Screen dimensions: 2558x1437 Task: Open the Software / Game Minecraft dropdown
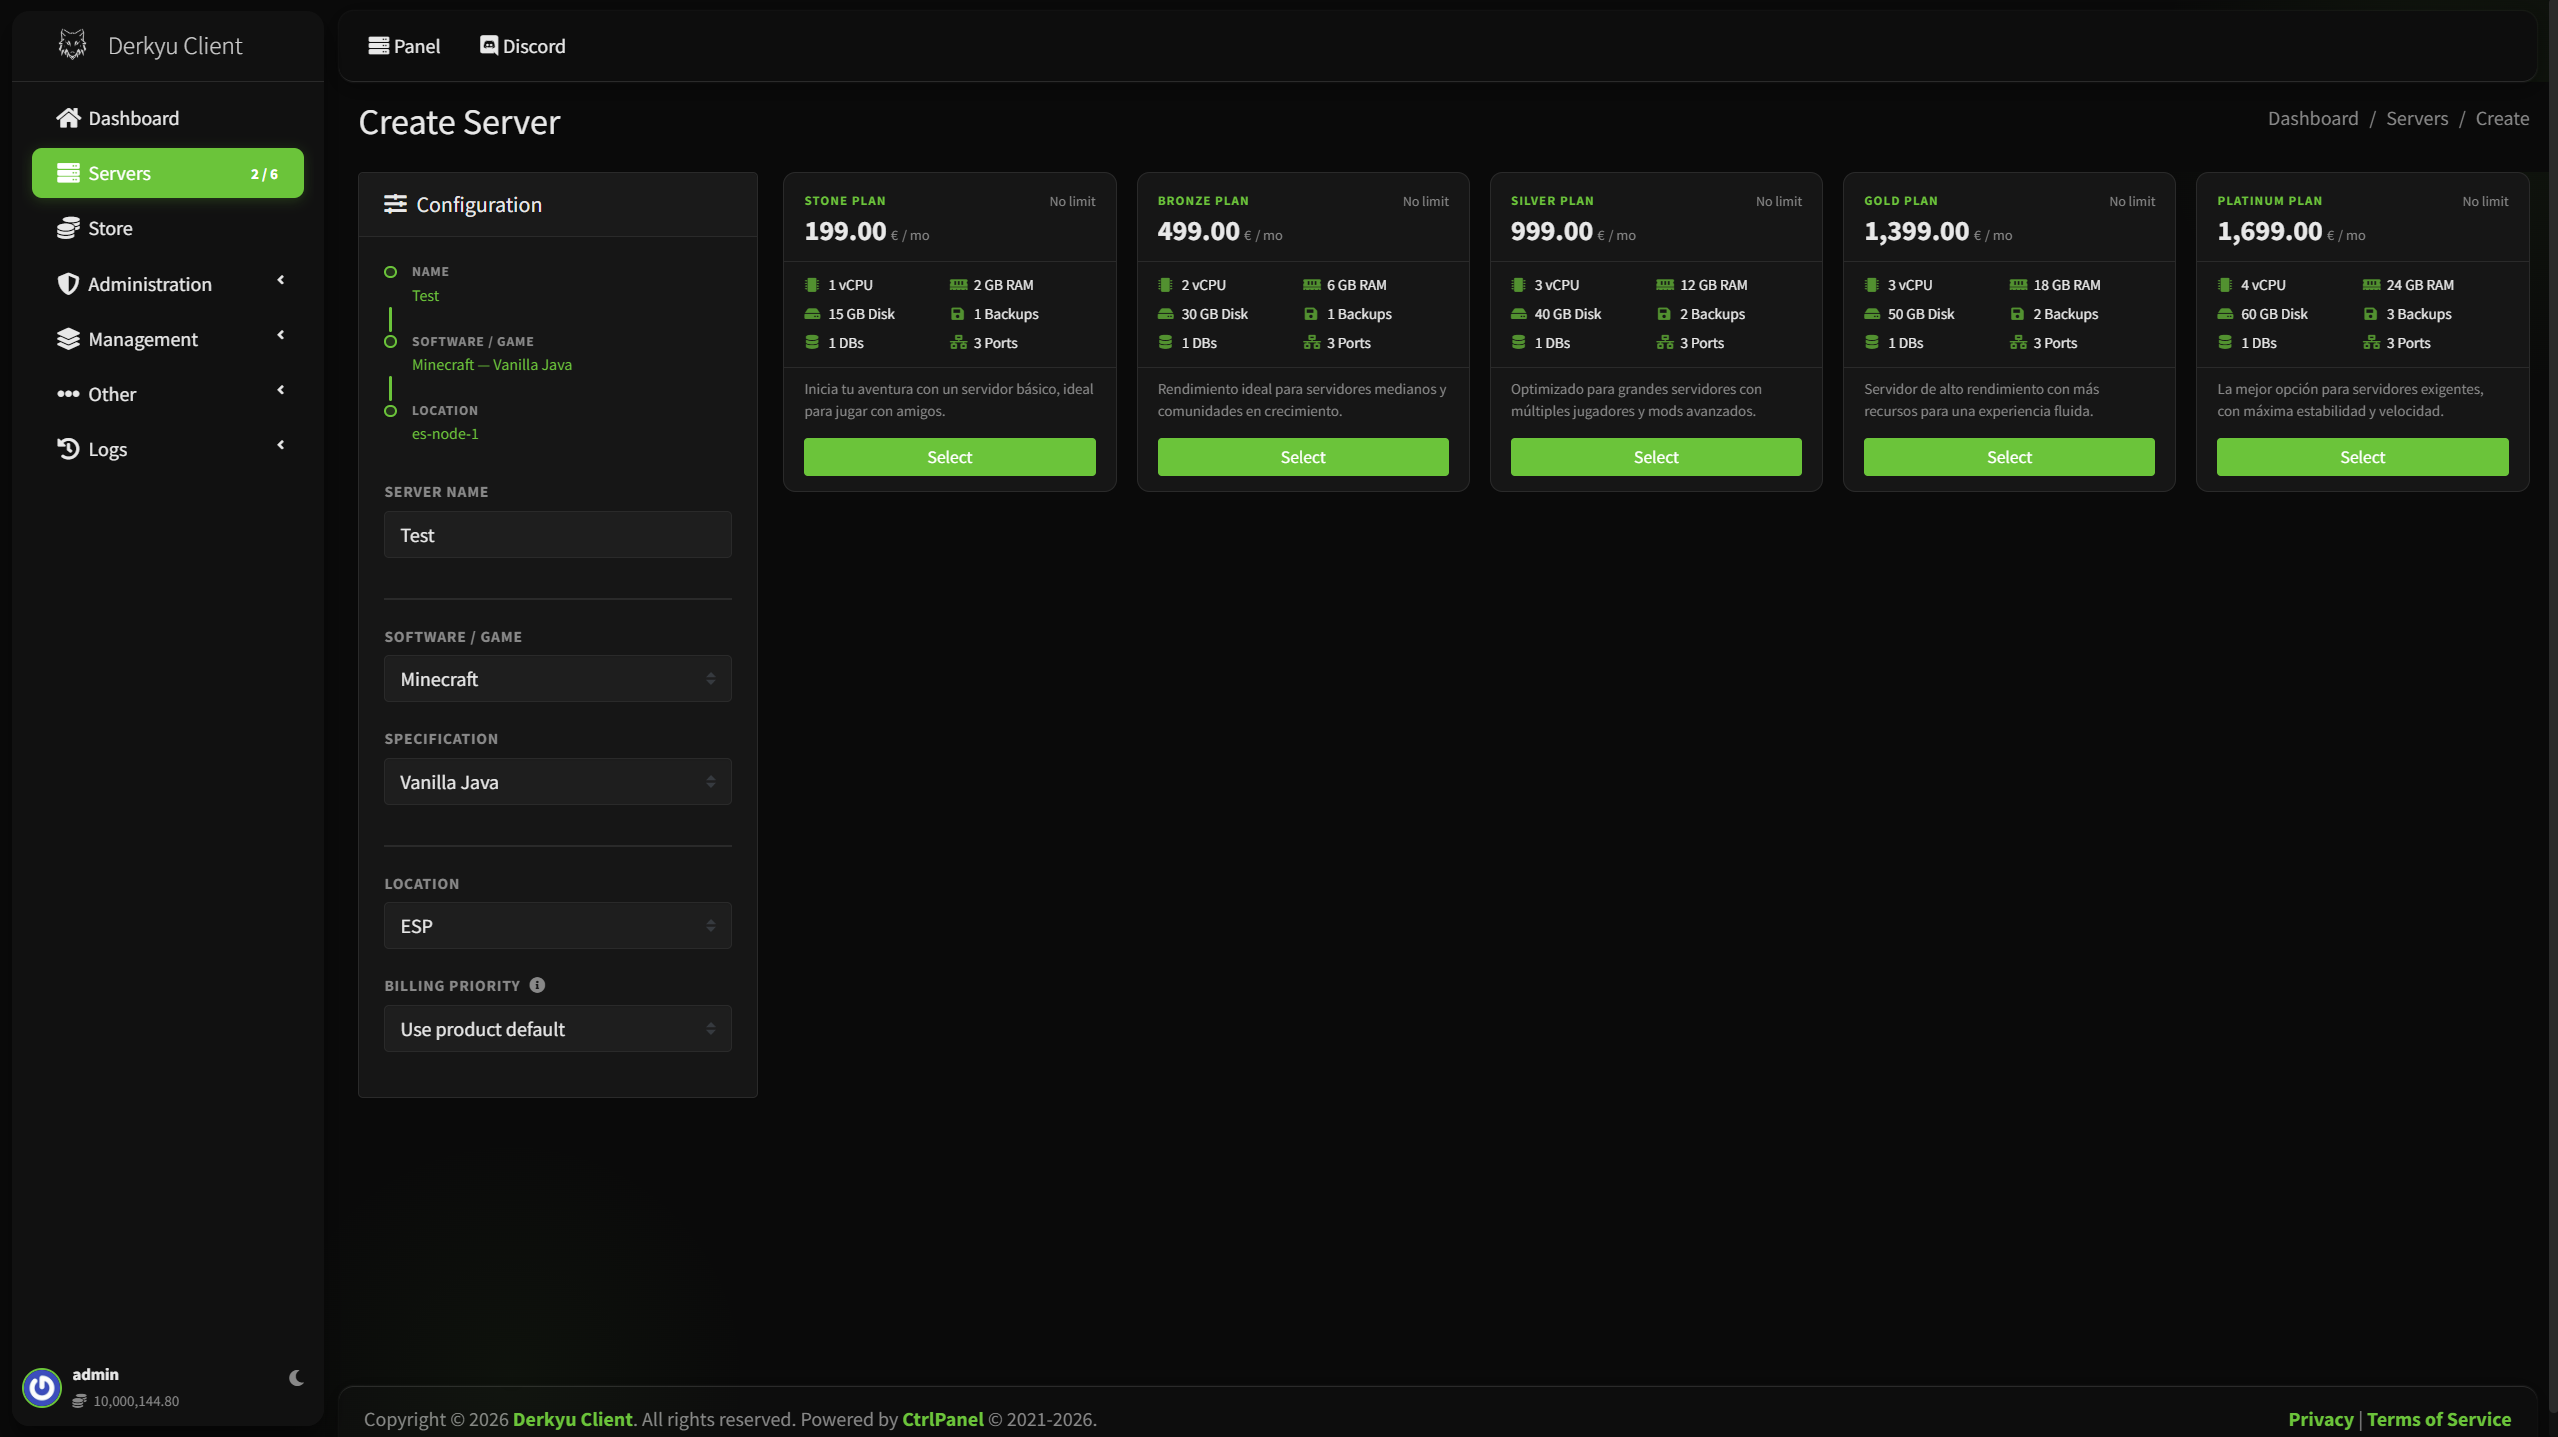click(x=558, y=679)
